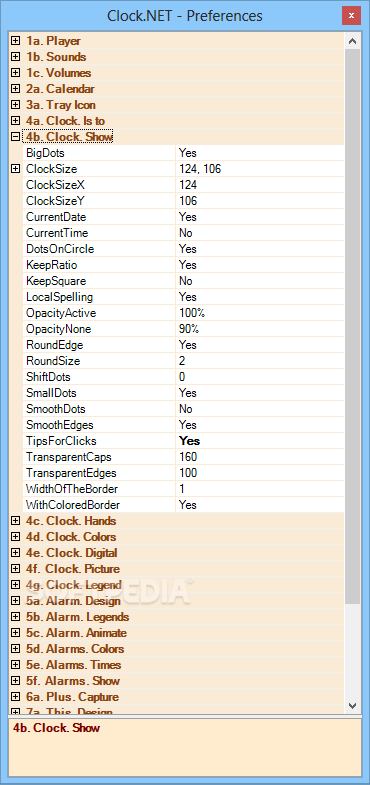Select the KeepSquare property label
Viewport: 370px width, 785px height.
56,281
